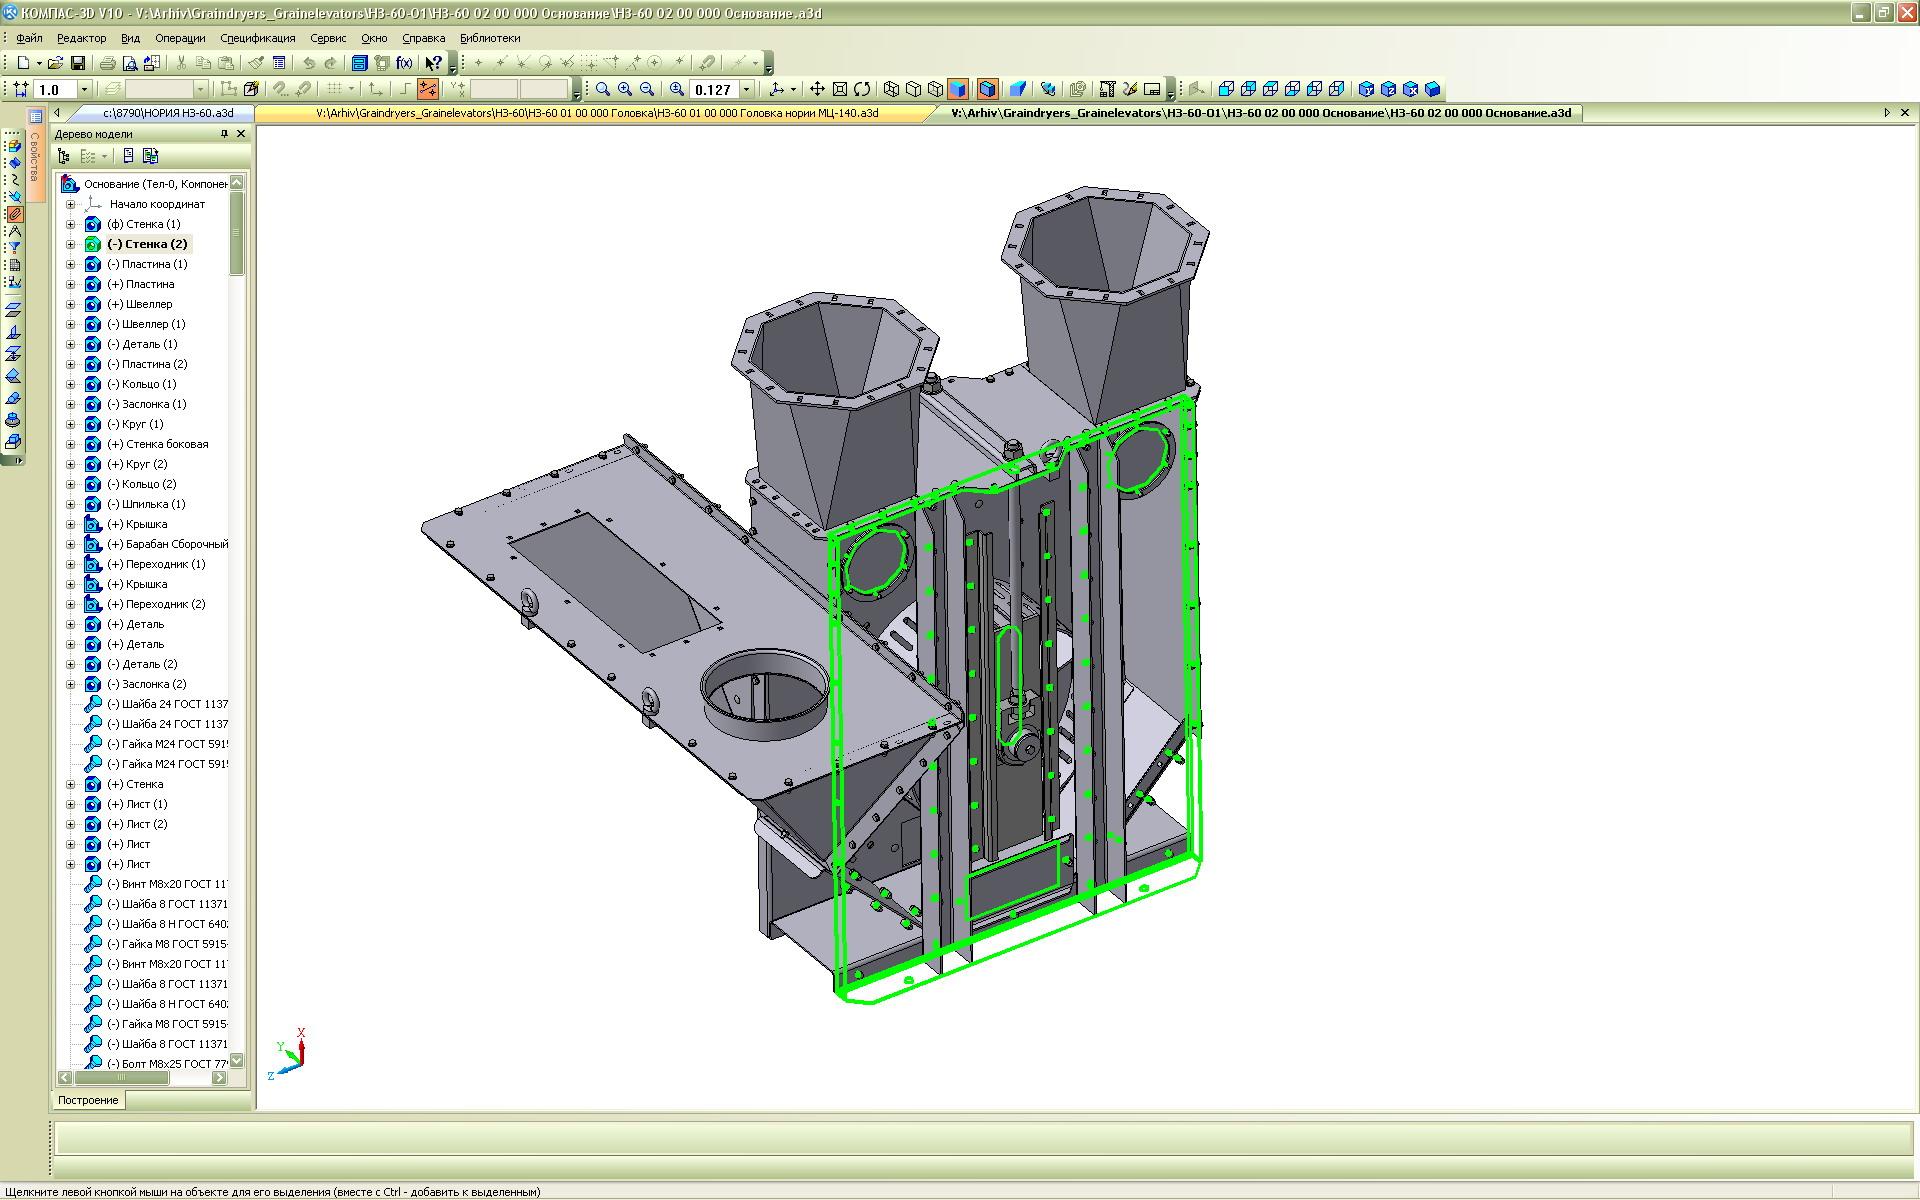Open the Операции menu
Image resolution: width=1920 pixels, height=1200 pixels.
180,38
